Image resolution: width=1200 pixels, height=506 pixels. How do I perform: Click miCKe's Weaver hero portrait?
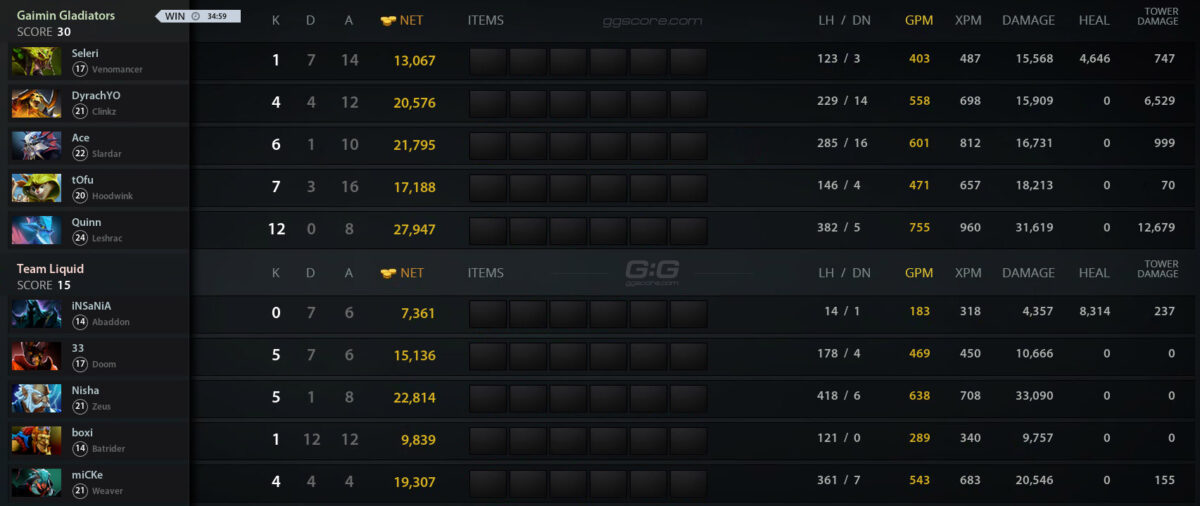point(36,481)
